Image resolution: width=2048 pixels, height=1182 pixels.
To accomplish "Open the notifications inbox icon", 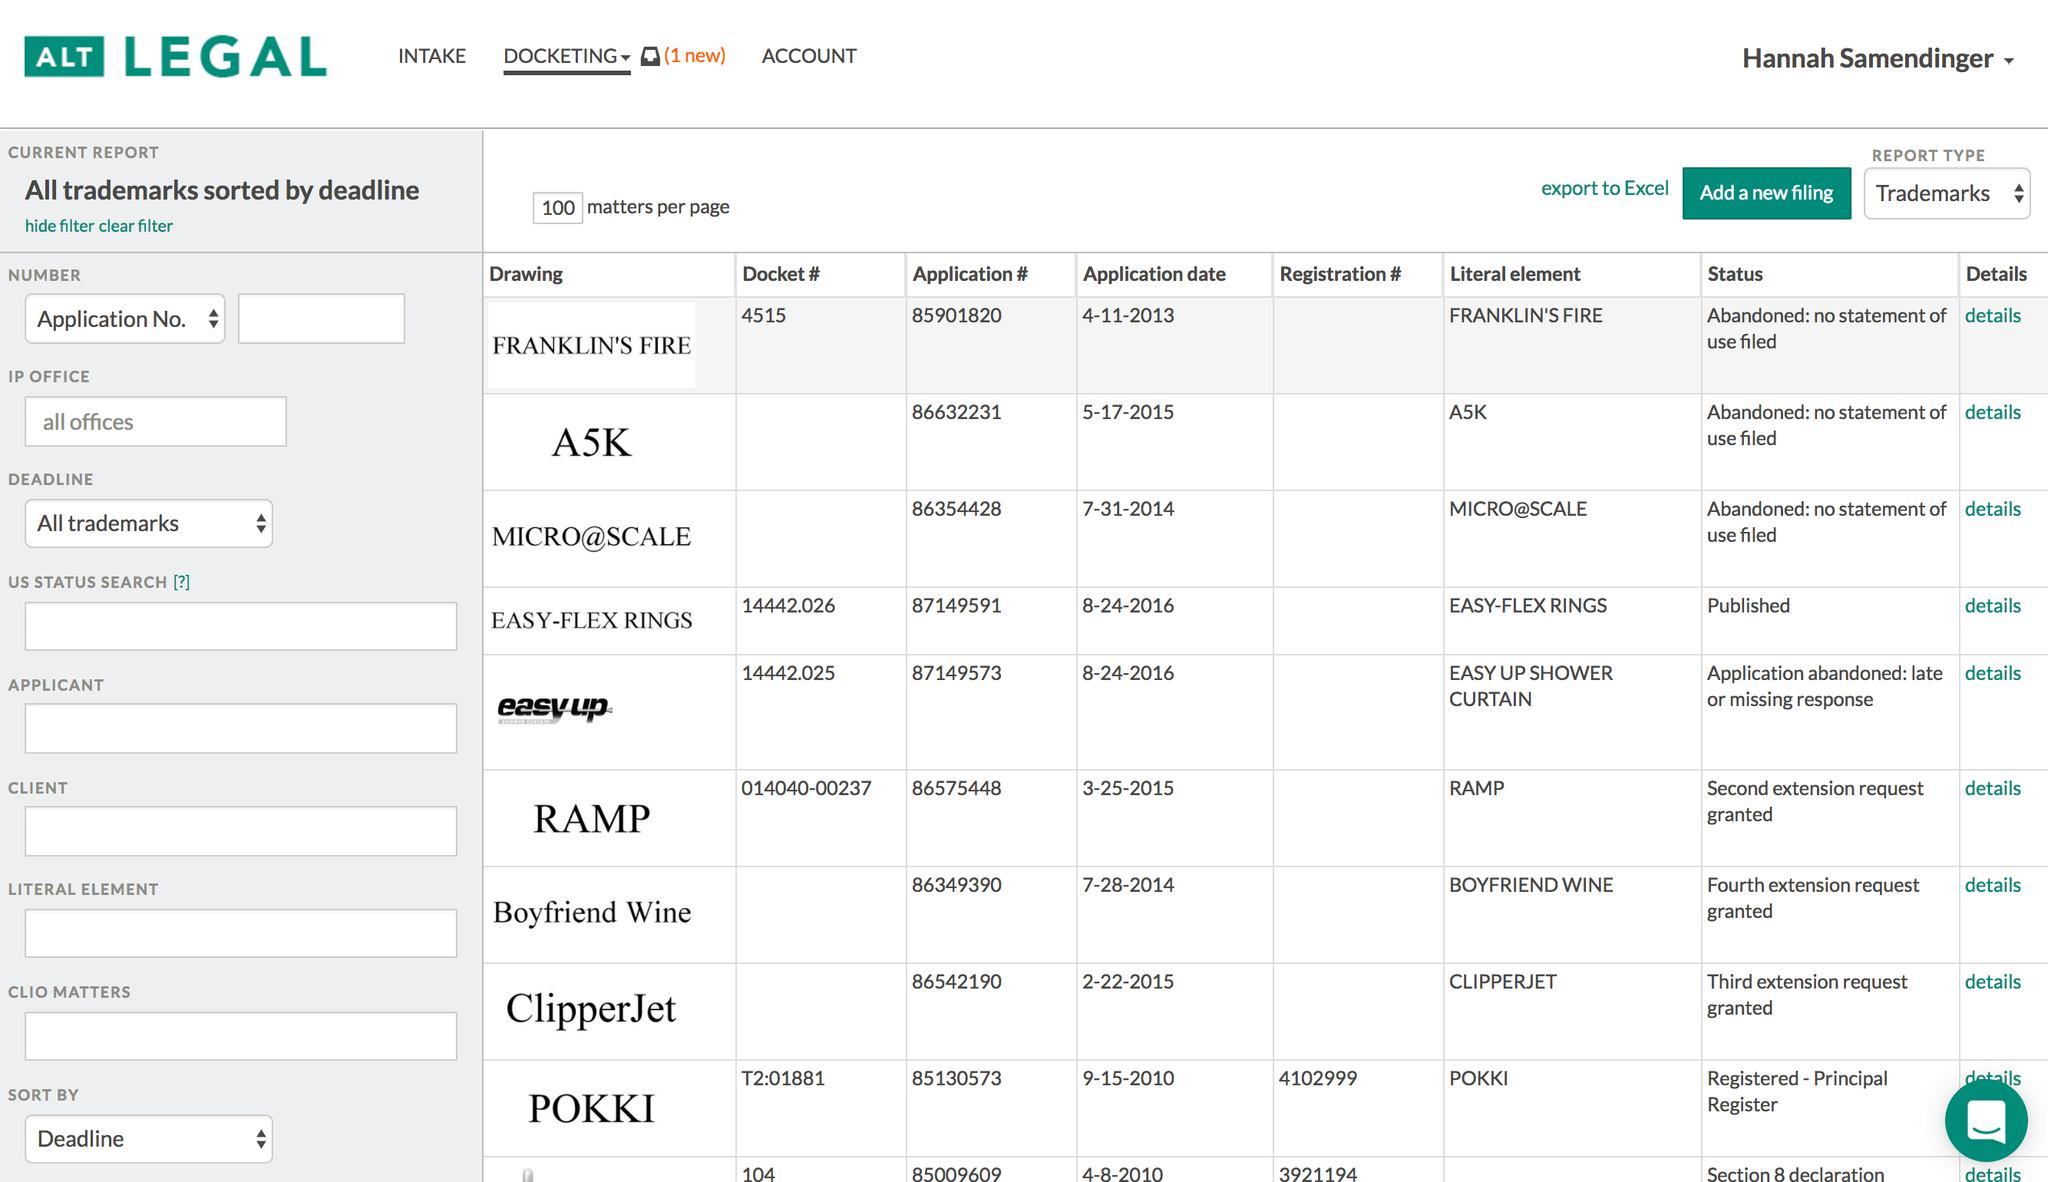I will 650,56.
